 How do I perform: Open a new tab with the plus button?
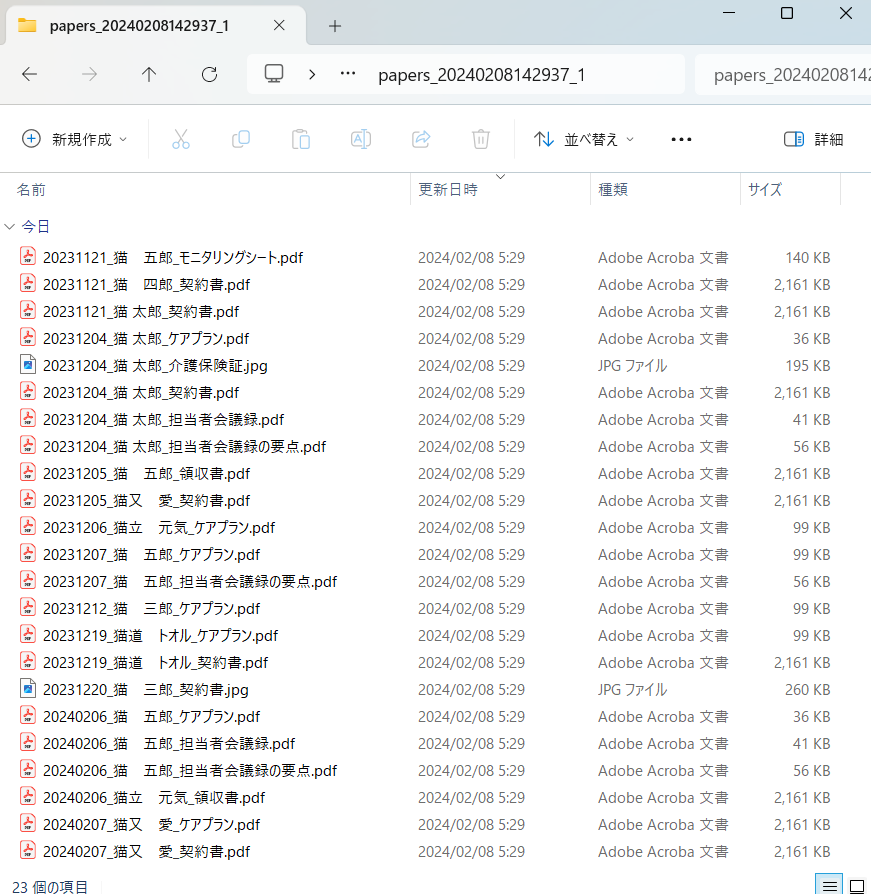[334, 25]
